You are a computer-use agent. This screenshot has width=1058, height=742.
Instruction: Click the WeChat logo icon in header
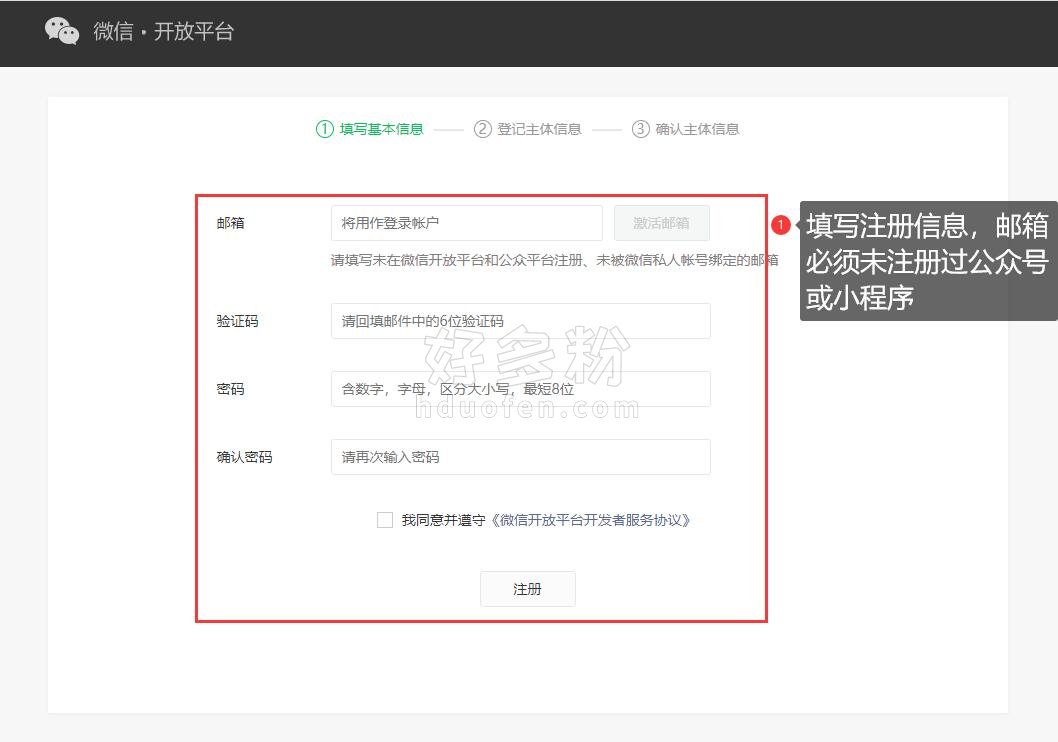click(62, 31)
